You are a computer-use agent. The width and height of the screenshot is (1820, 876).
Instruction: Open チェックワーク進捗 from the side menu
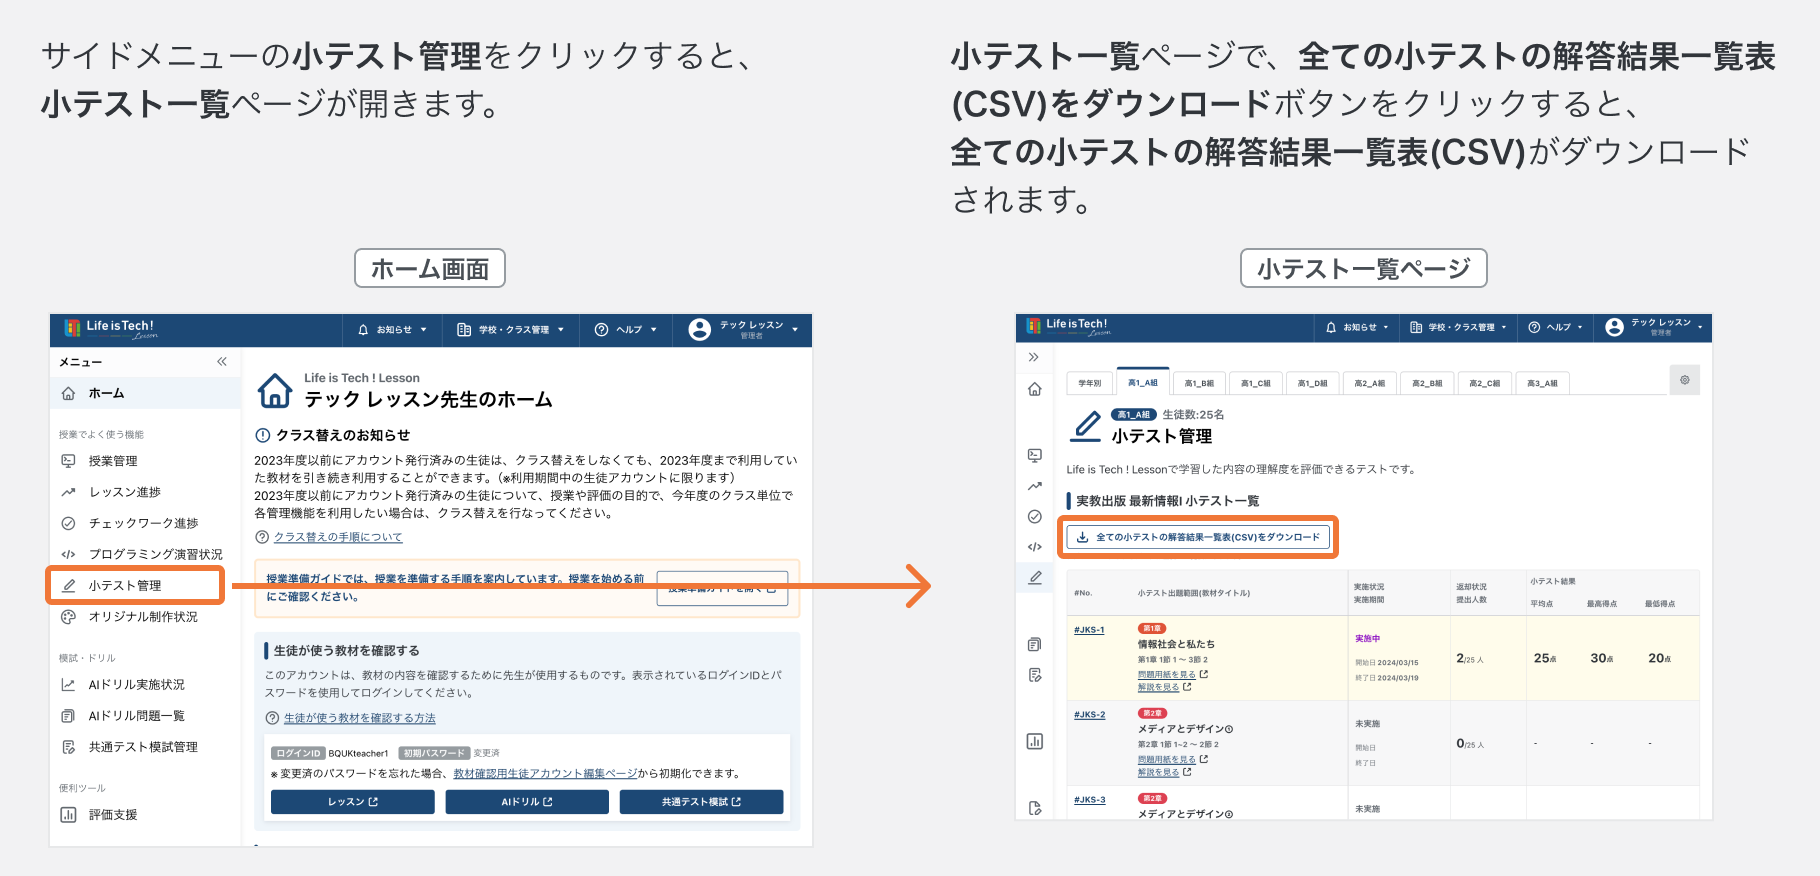145,523
